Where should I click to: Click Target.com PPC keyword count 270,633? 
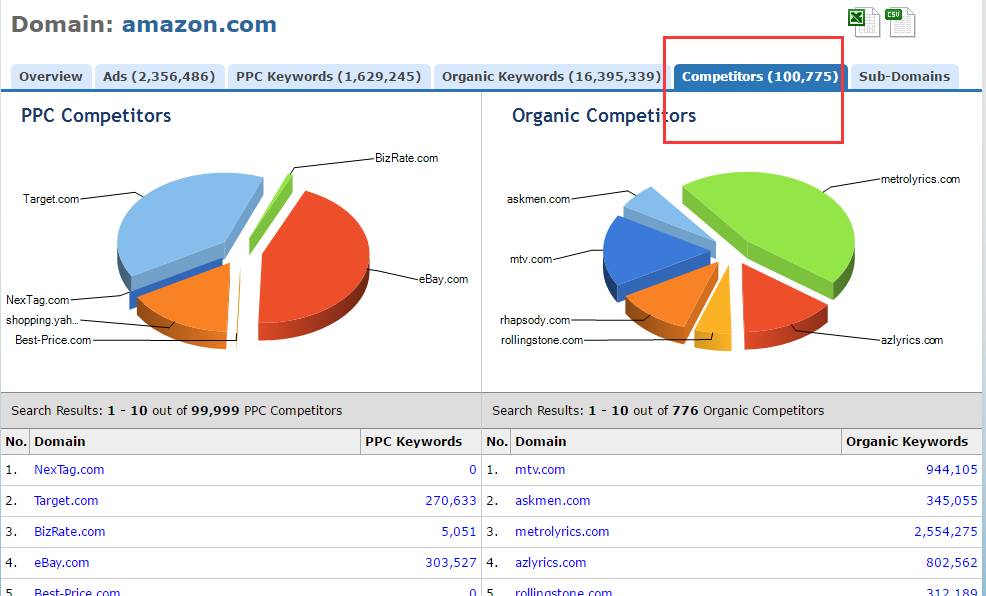point(451,501)
